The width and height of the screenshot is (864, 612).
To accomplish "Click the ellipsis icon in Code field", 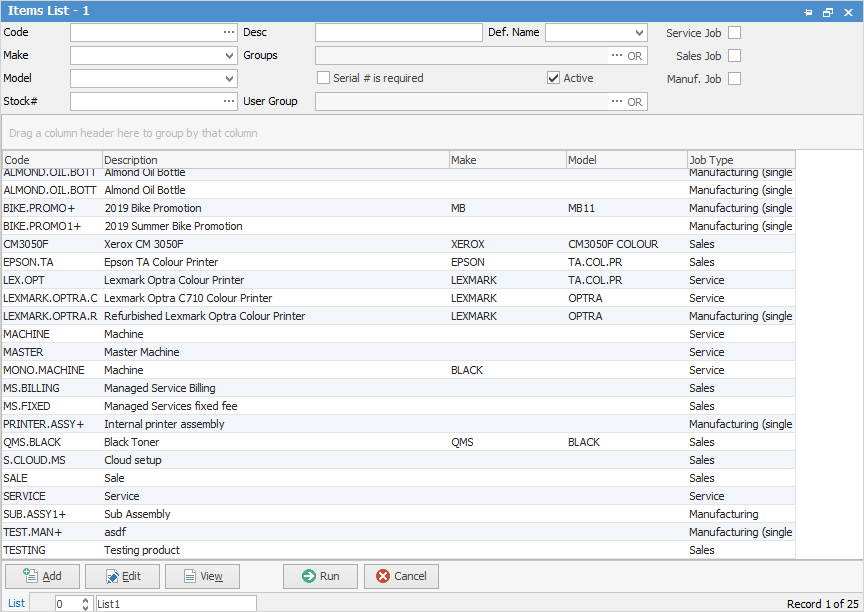I will coord(228,33).
